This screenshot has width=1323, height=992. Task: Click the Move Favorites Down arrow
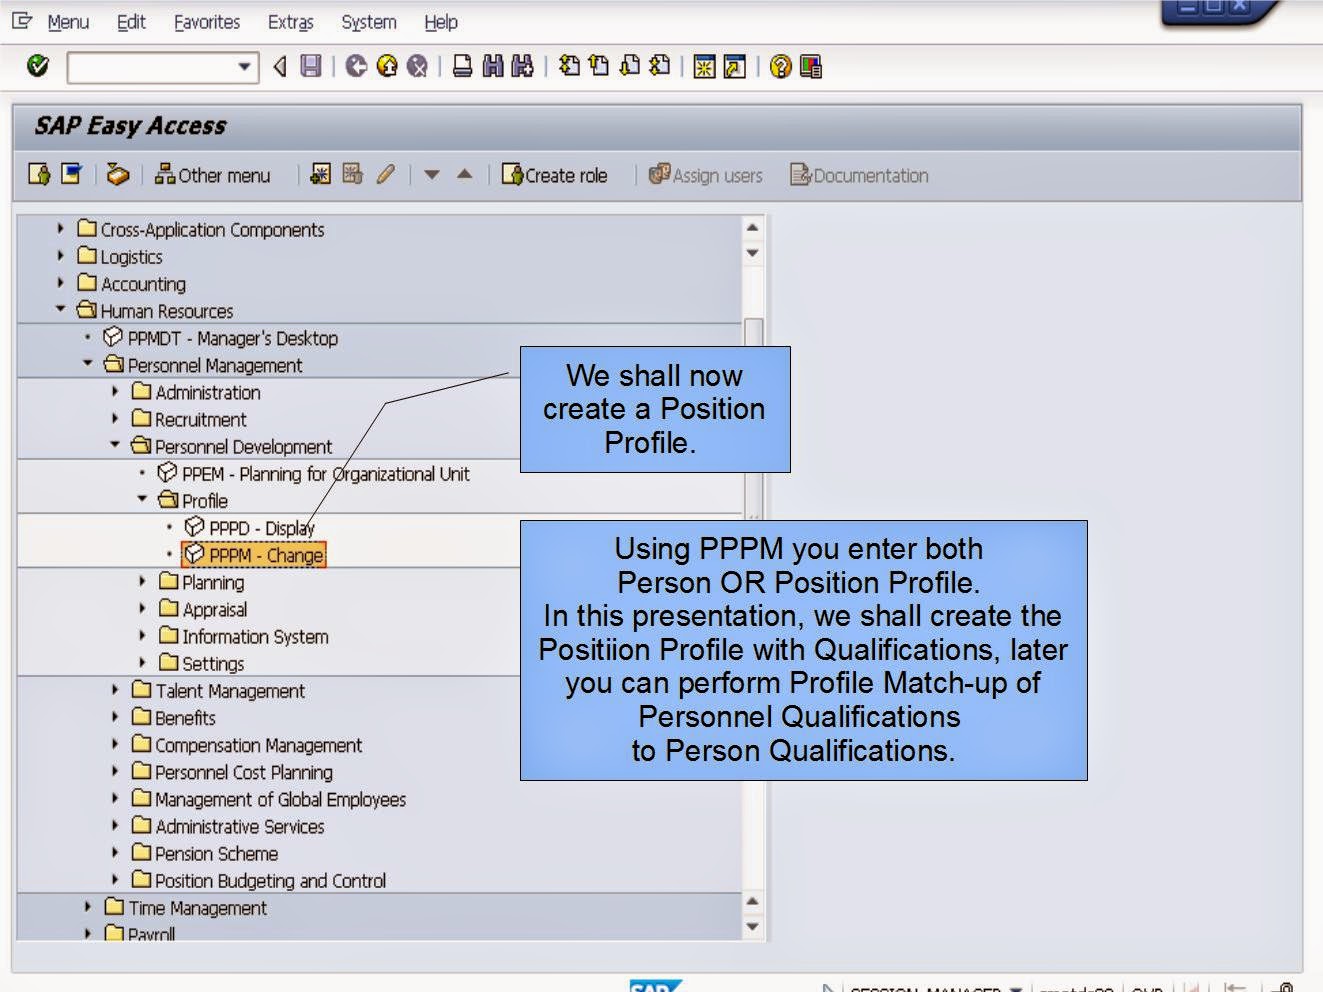coord(432,175)
